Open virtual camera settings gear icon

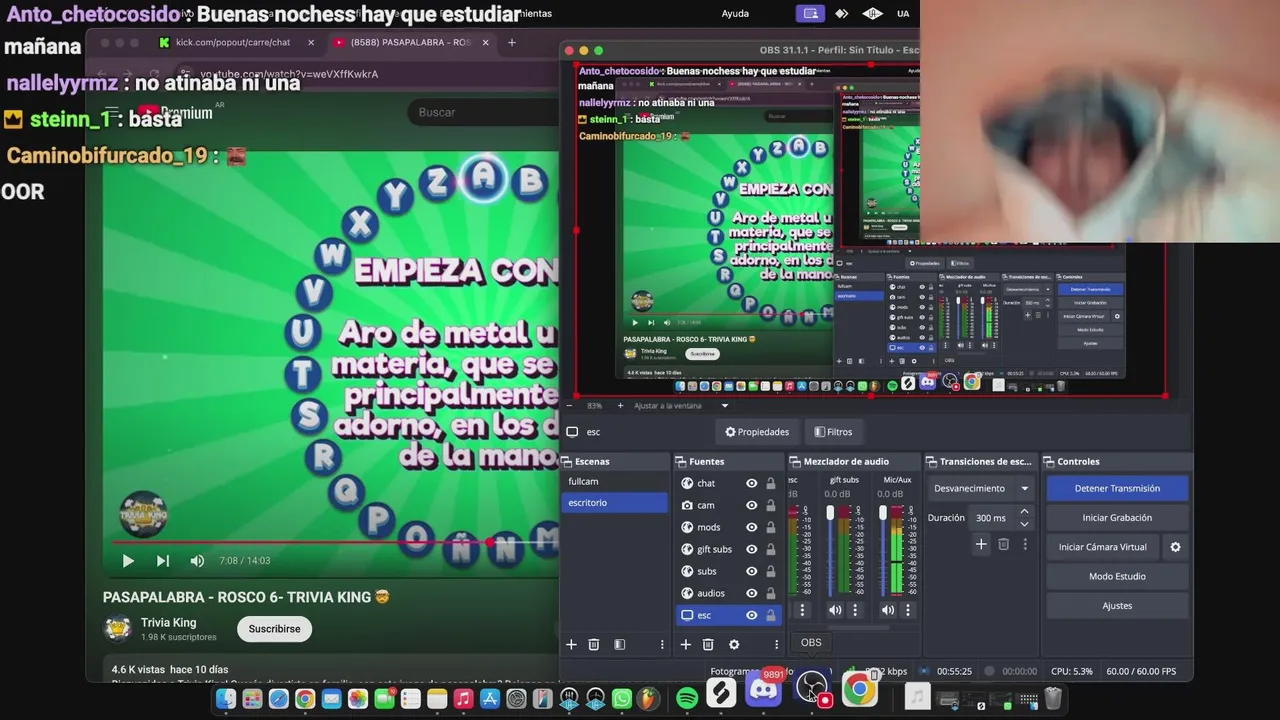[x=1175, y=547]
